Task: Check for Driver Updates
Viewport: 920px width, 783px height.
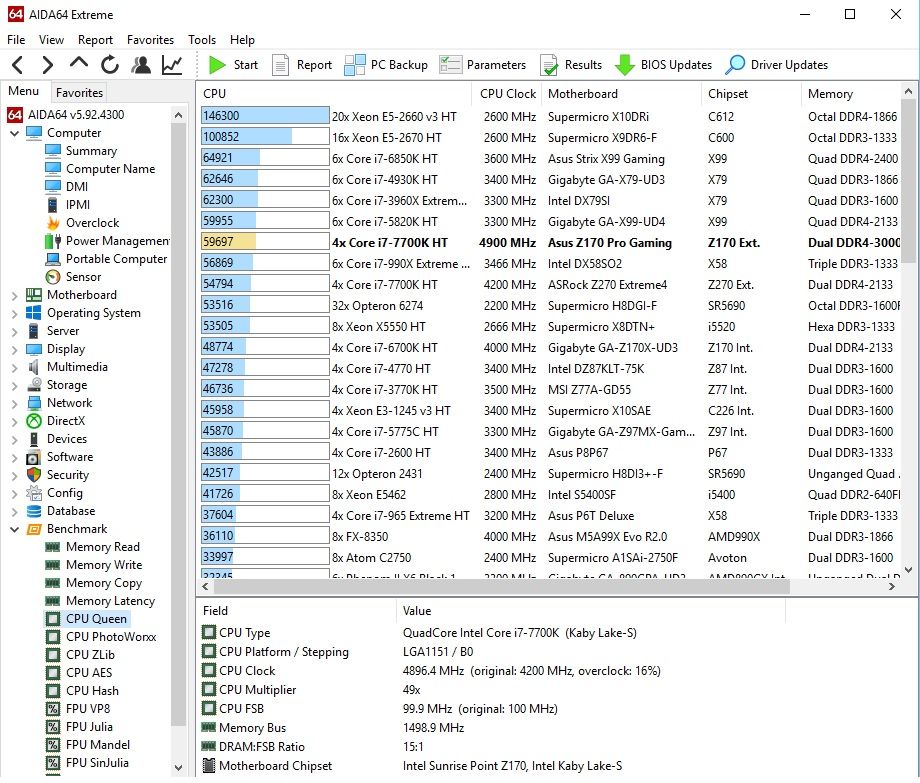Action: [x=776, y=65]
